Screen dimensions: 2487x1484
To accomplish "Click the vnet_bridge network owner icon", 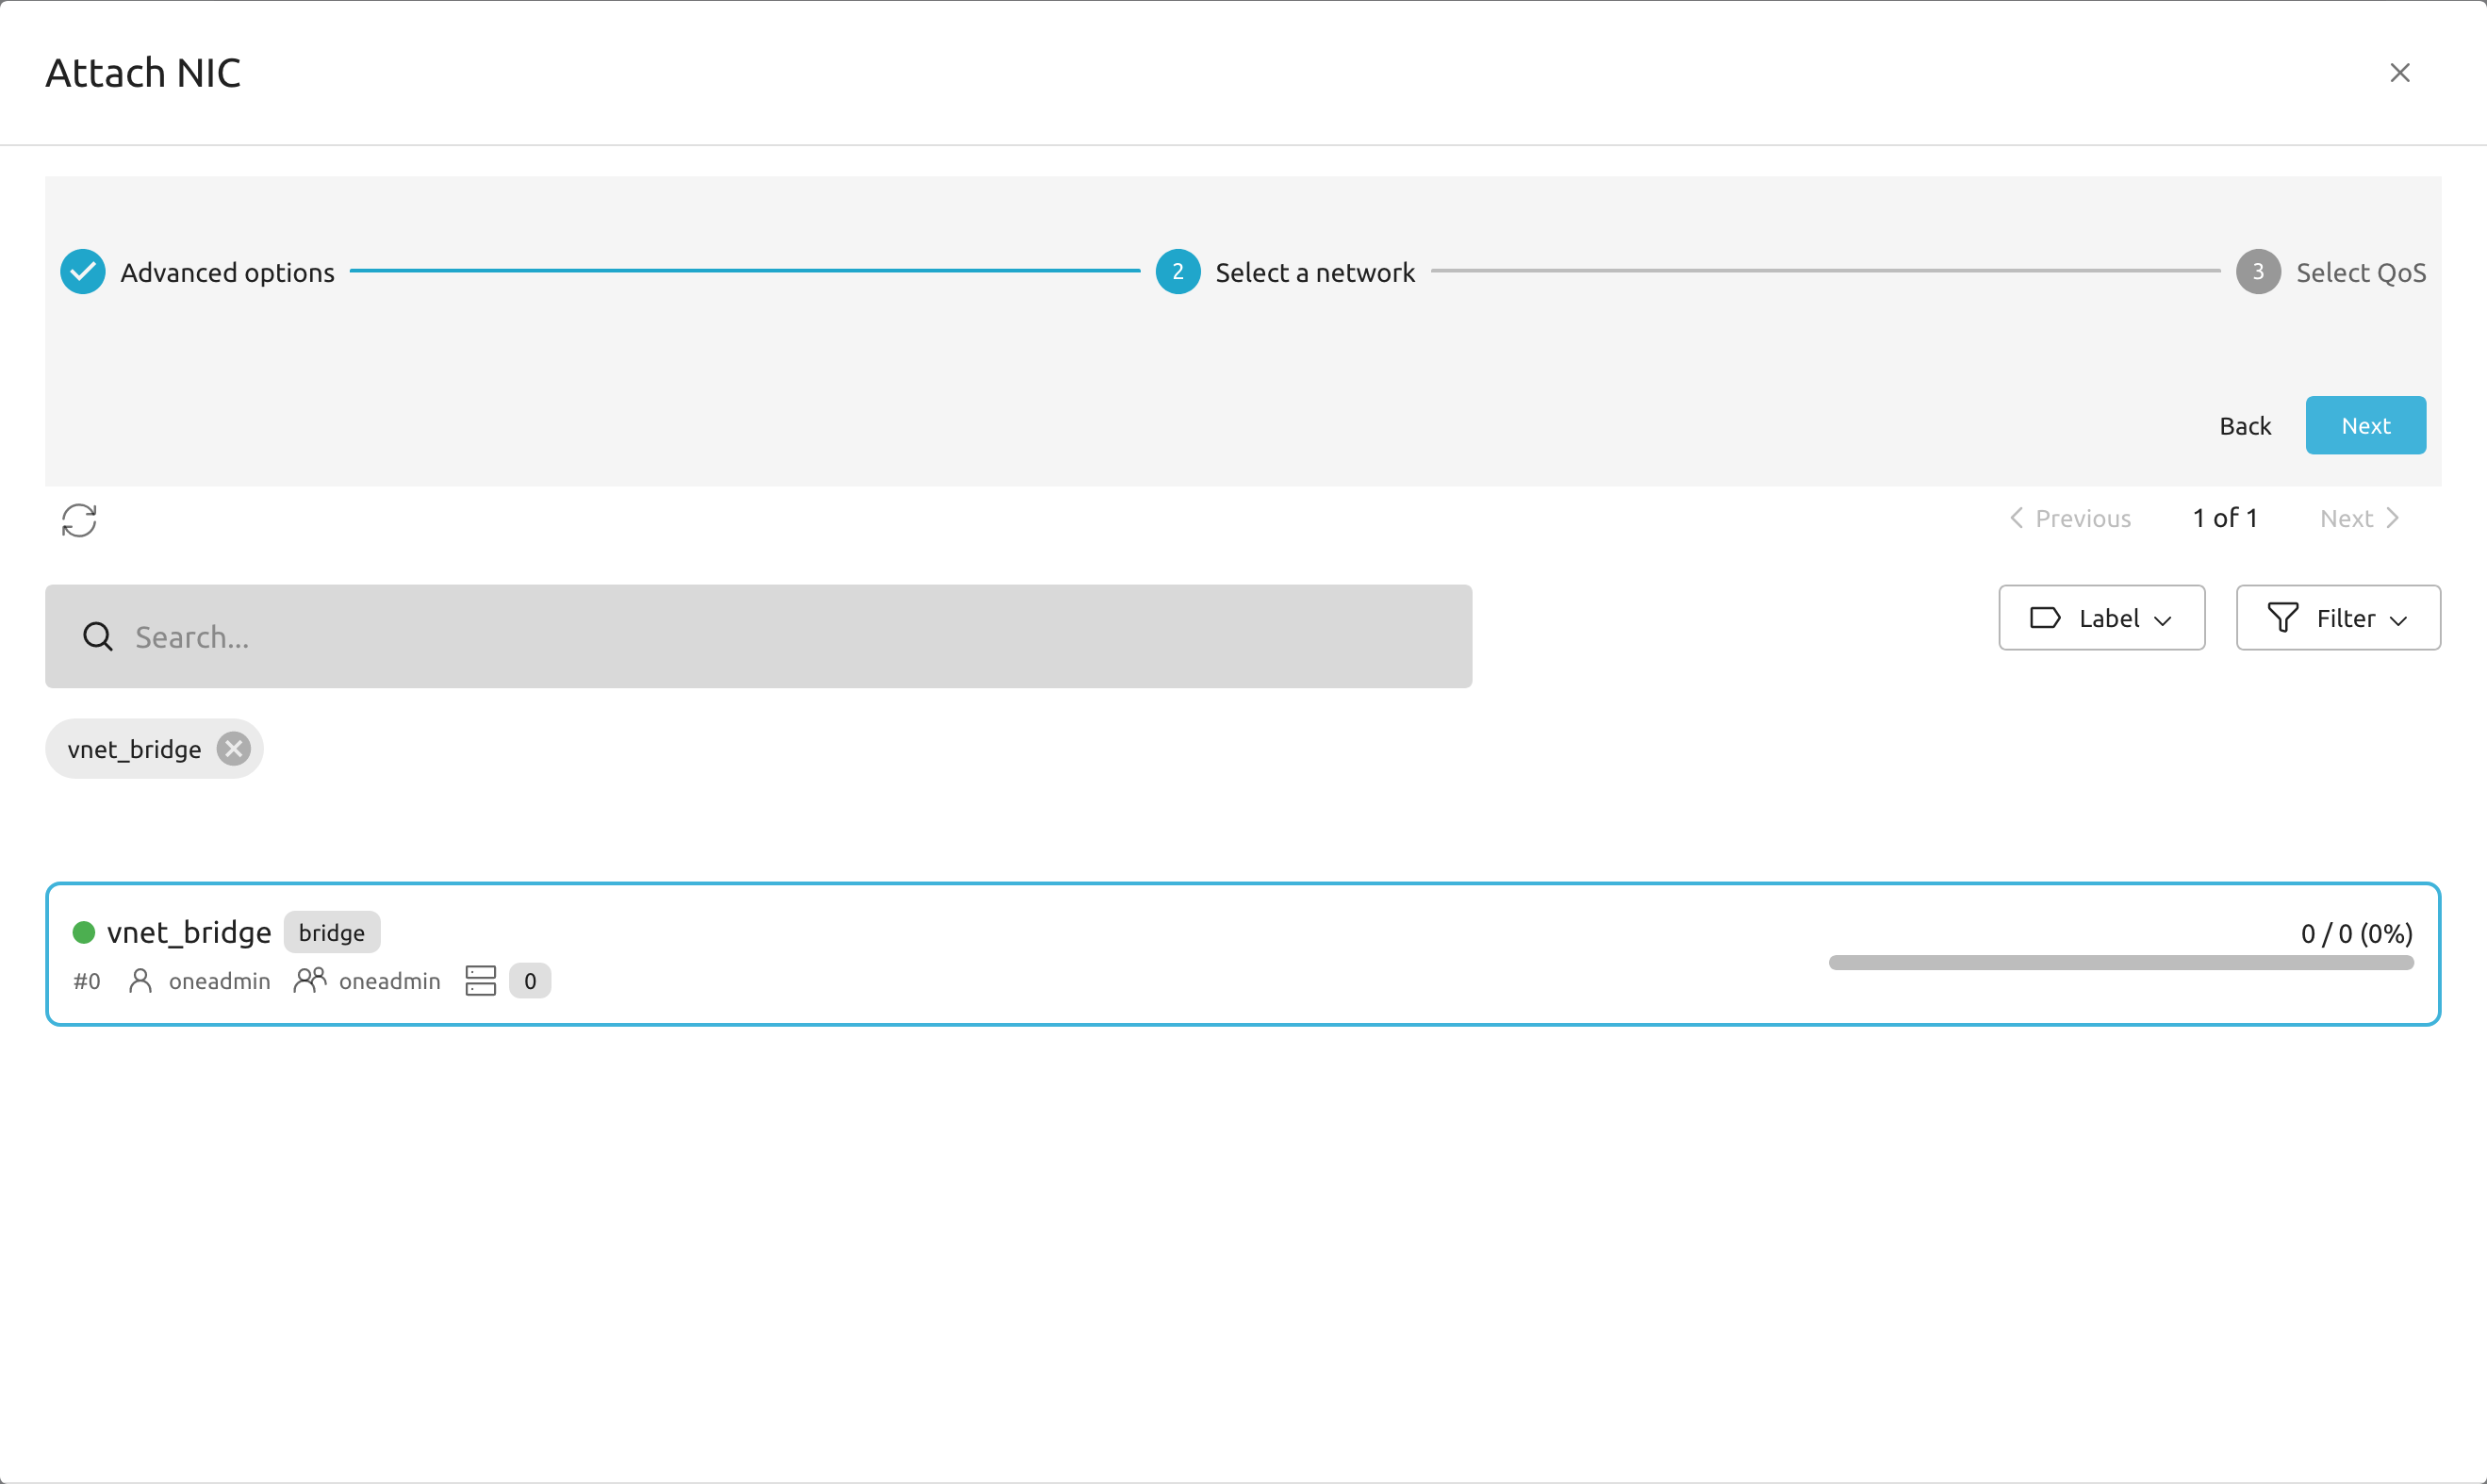I will 143,979.
